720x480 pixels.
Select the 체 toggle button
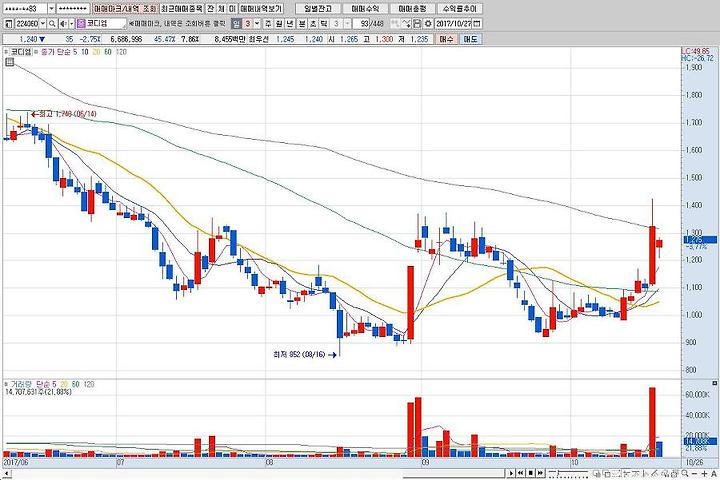(221, 9)
